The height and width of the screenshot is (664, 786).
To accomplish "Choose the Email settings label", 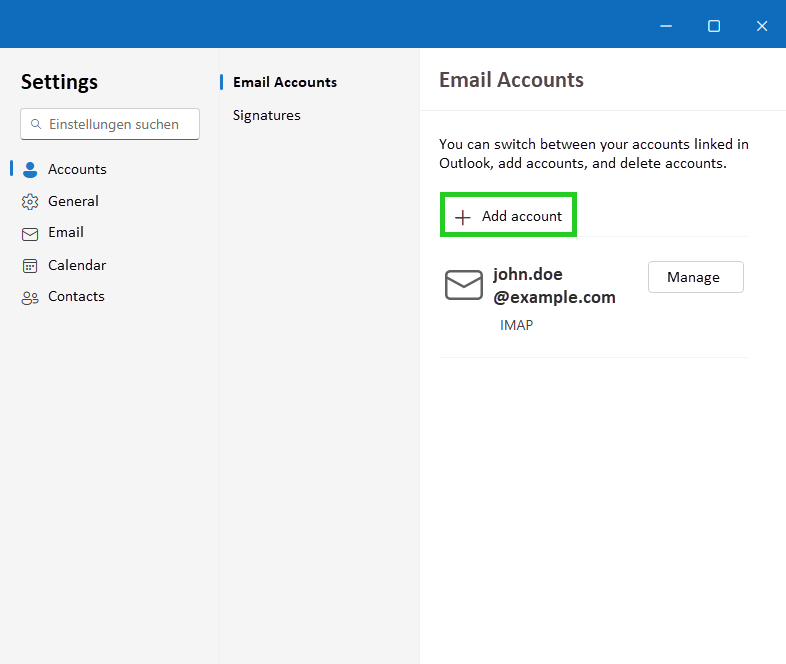I will (66, 232).
